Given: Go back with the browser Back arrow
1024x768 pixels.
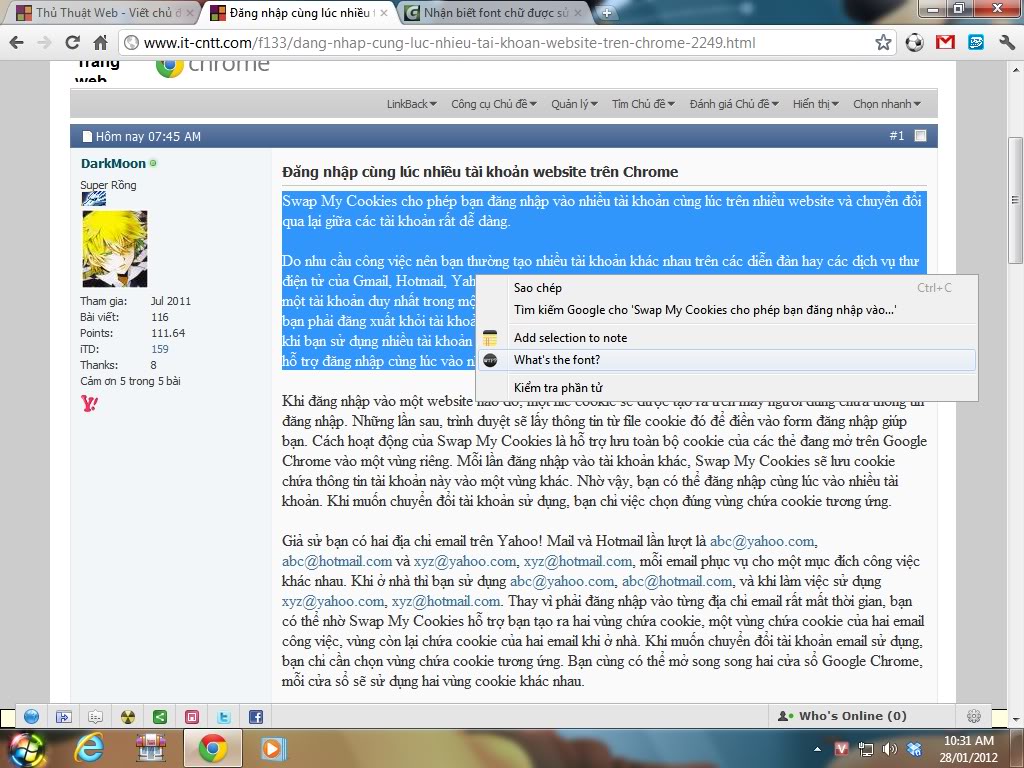Looking at the screenshot, I should [17, 43].
